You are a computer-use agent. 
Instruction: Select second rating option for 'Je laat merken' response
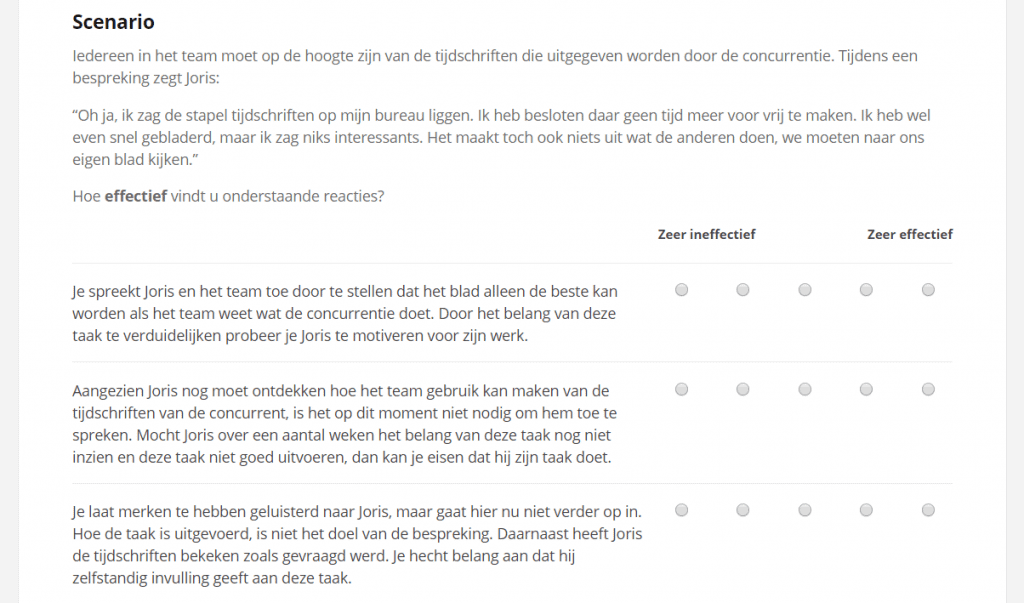click(743, 510)
